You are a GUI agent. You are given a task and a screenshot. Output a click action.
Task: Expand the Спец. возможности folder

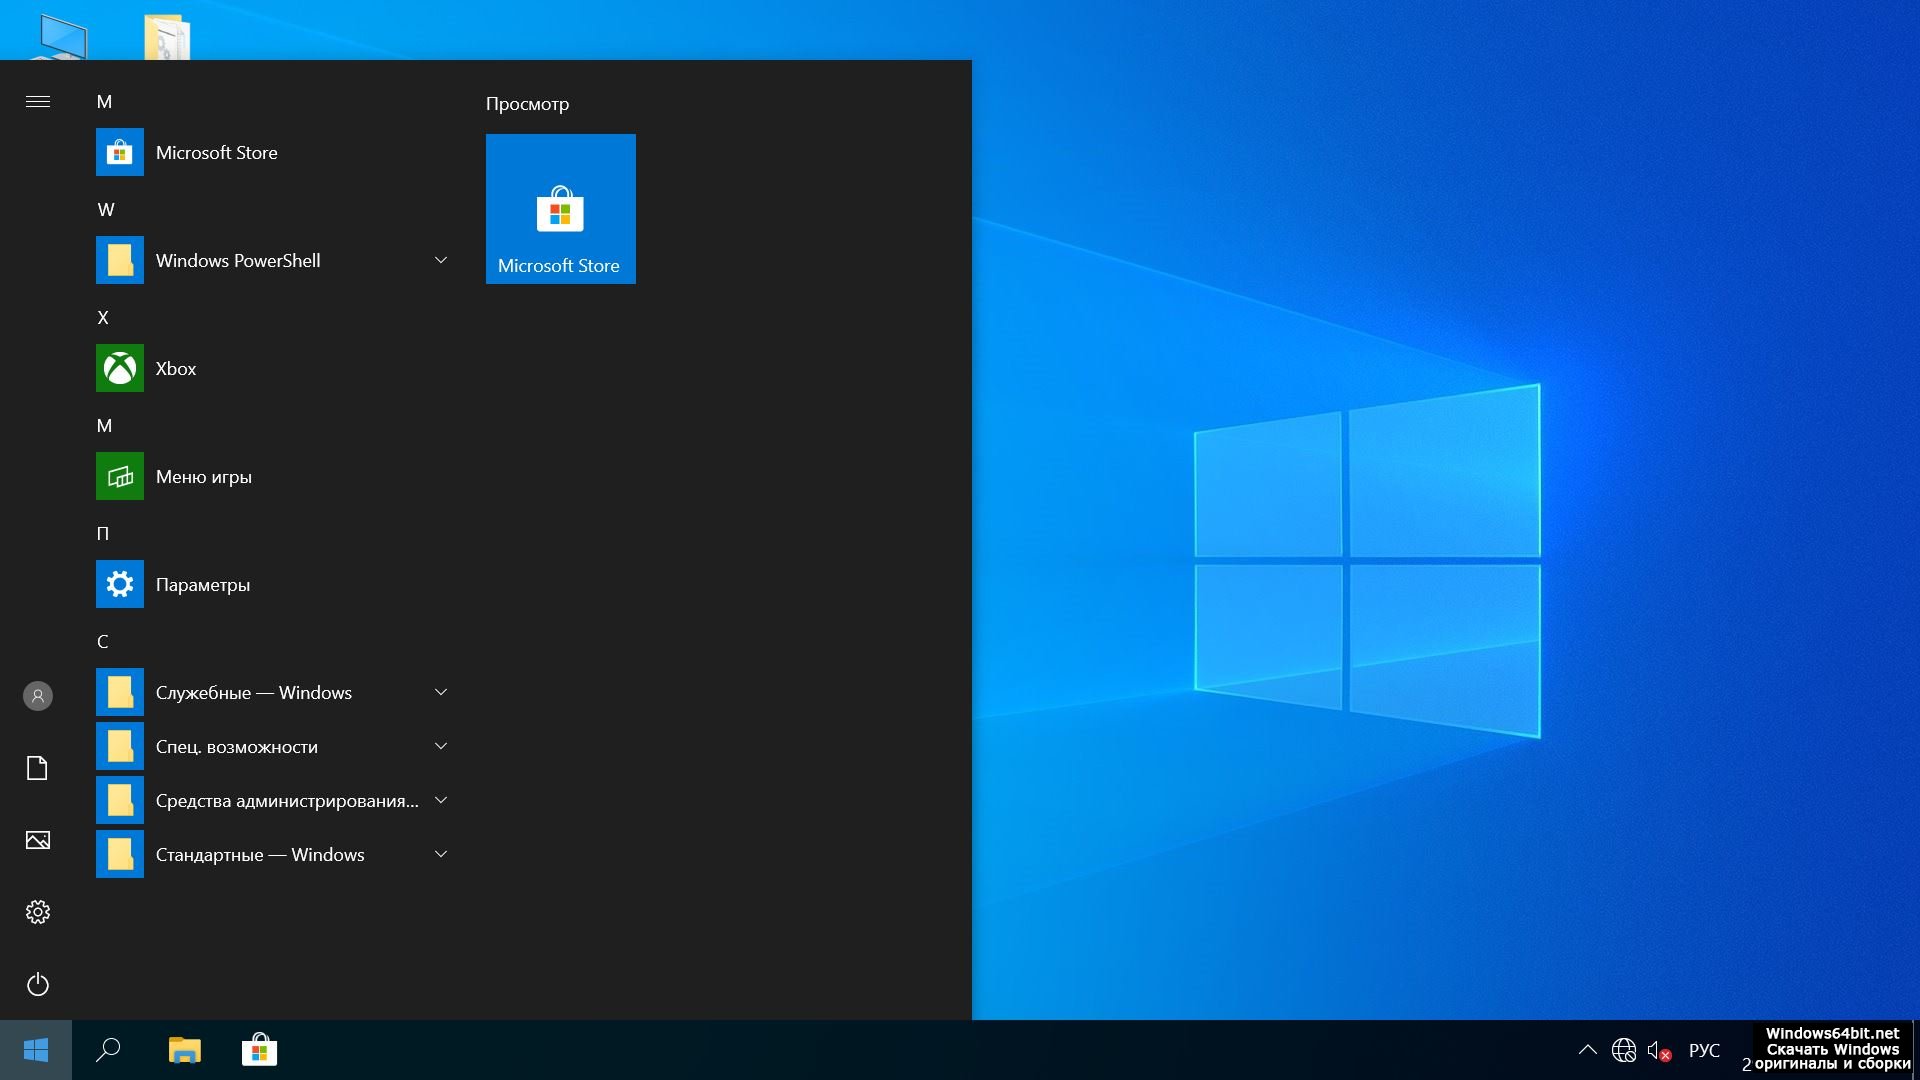(x=440, y=747)
